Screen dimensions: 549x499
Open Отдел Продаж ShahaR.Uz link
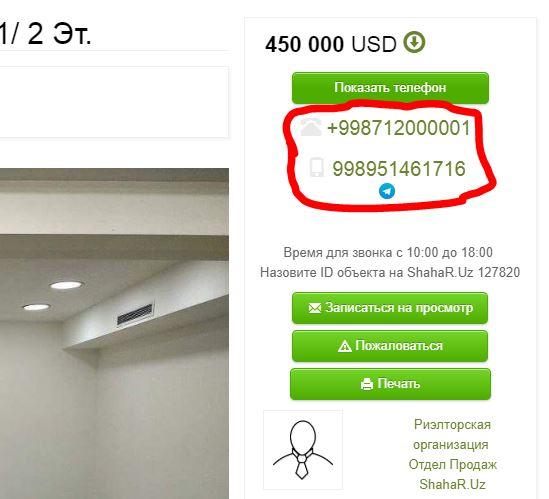pyautogui.click(x=452, y=474)
